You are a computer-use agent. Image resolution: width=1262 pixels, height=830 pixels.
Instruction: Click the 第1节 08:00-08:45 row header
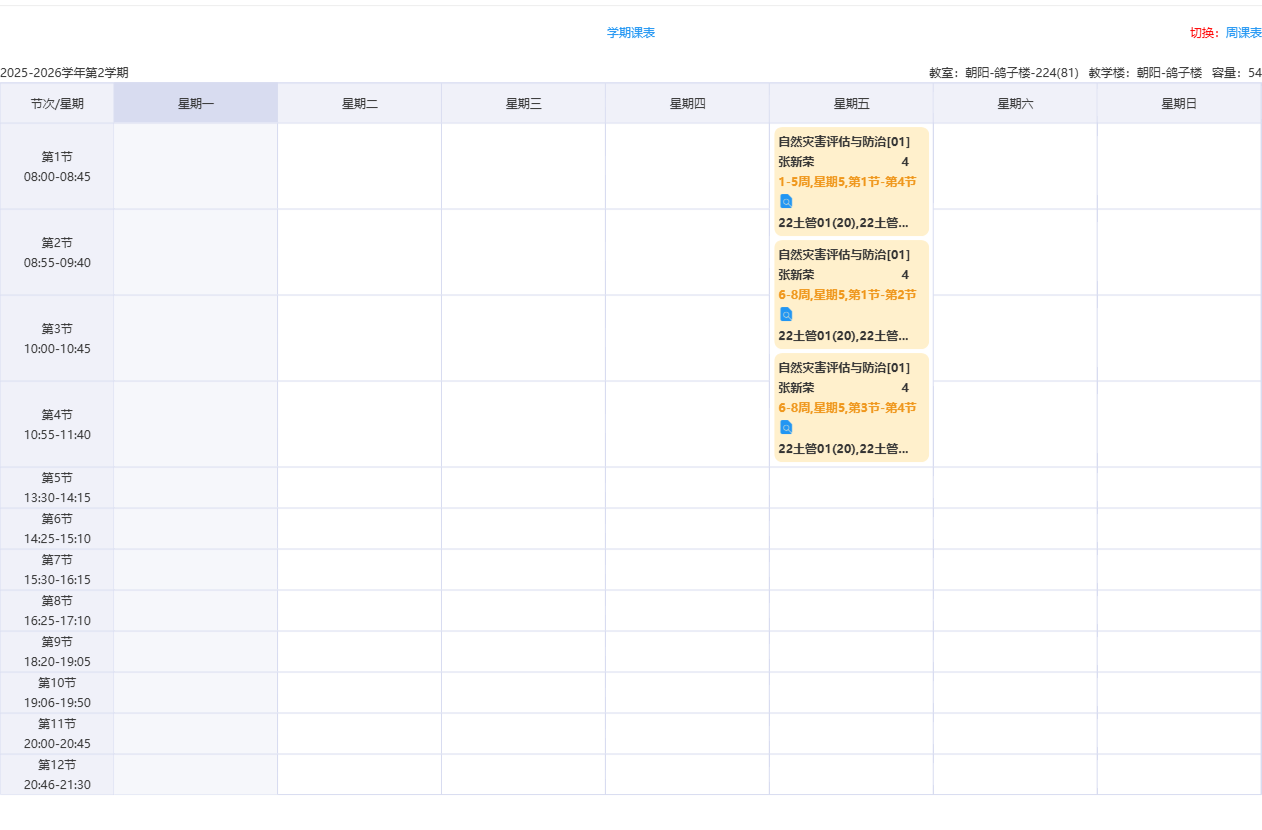click(57, 167)
